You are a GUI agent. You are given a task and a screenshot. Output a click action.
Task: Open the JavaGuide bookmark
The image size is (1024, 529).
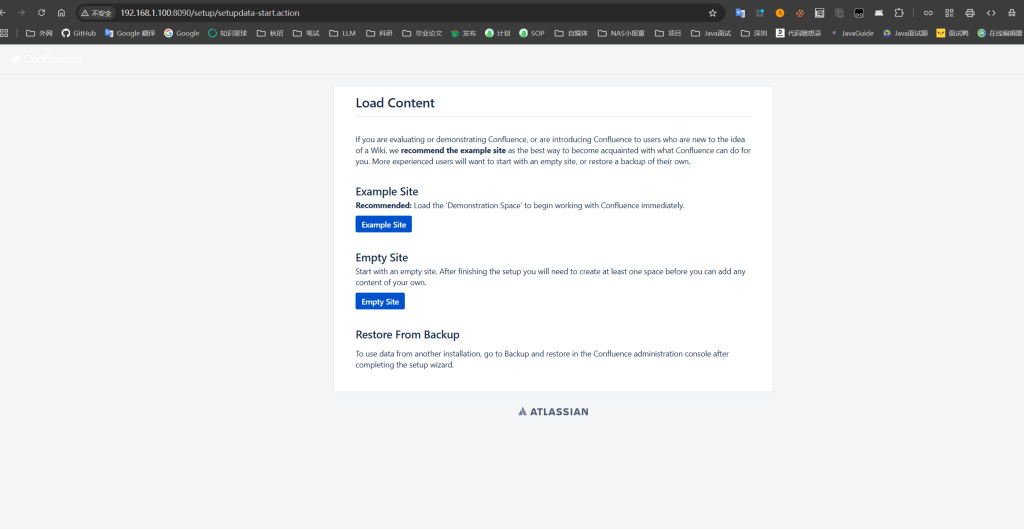coord(852,33)
